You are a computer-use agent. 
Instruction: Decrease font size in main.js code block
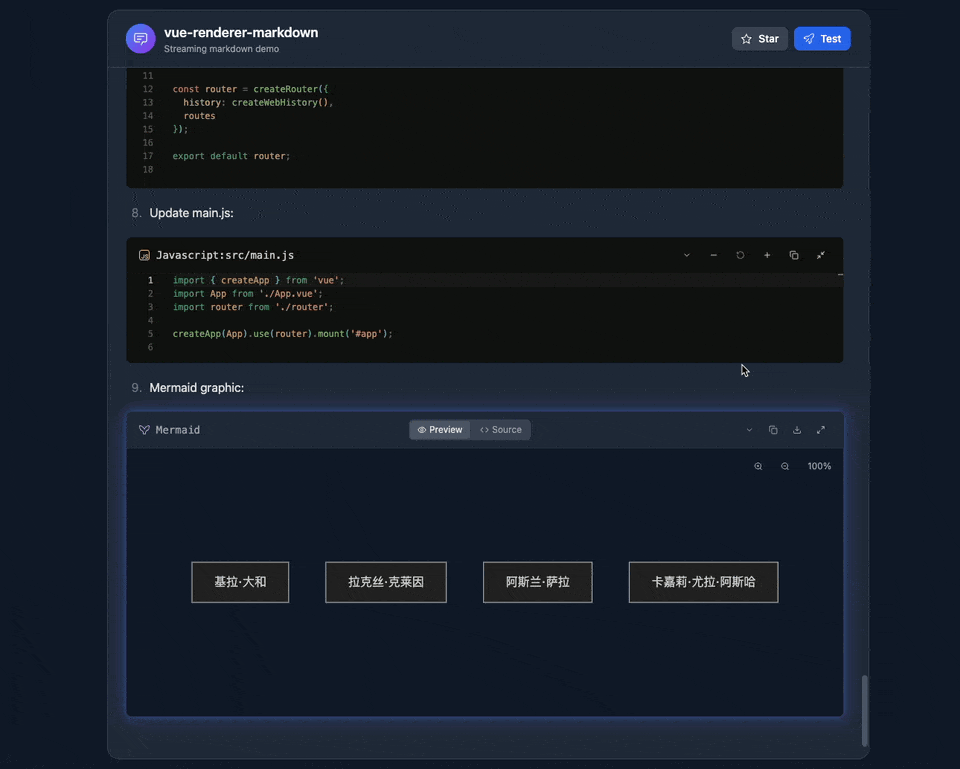click(x=713, y=255)
